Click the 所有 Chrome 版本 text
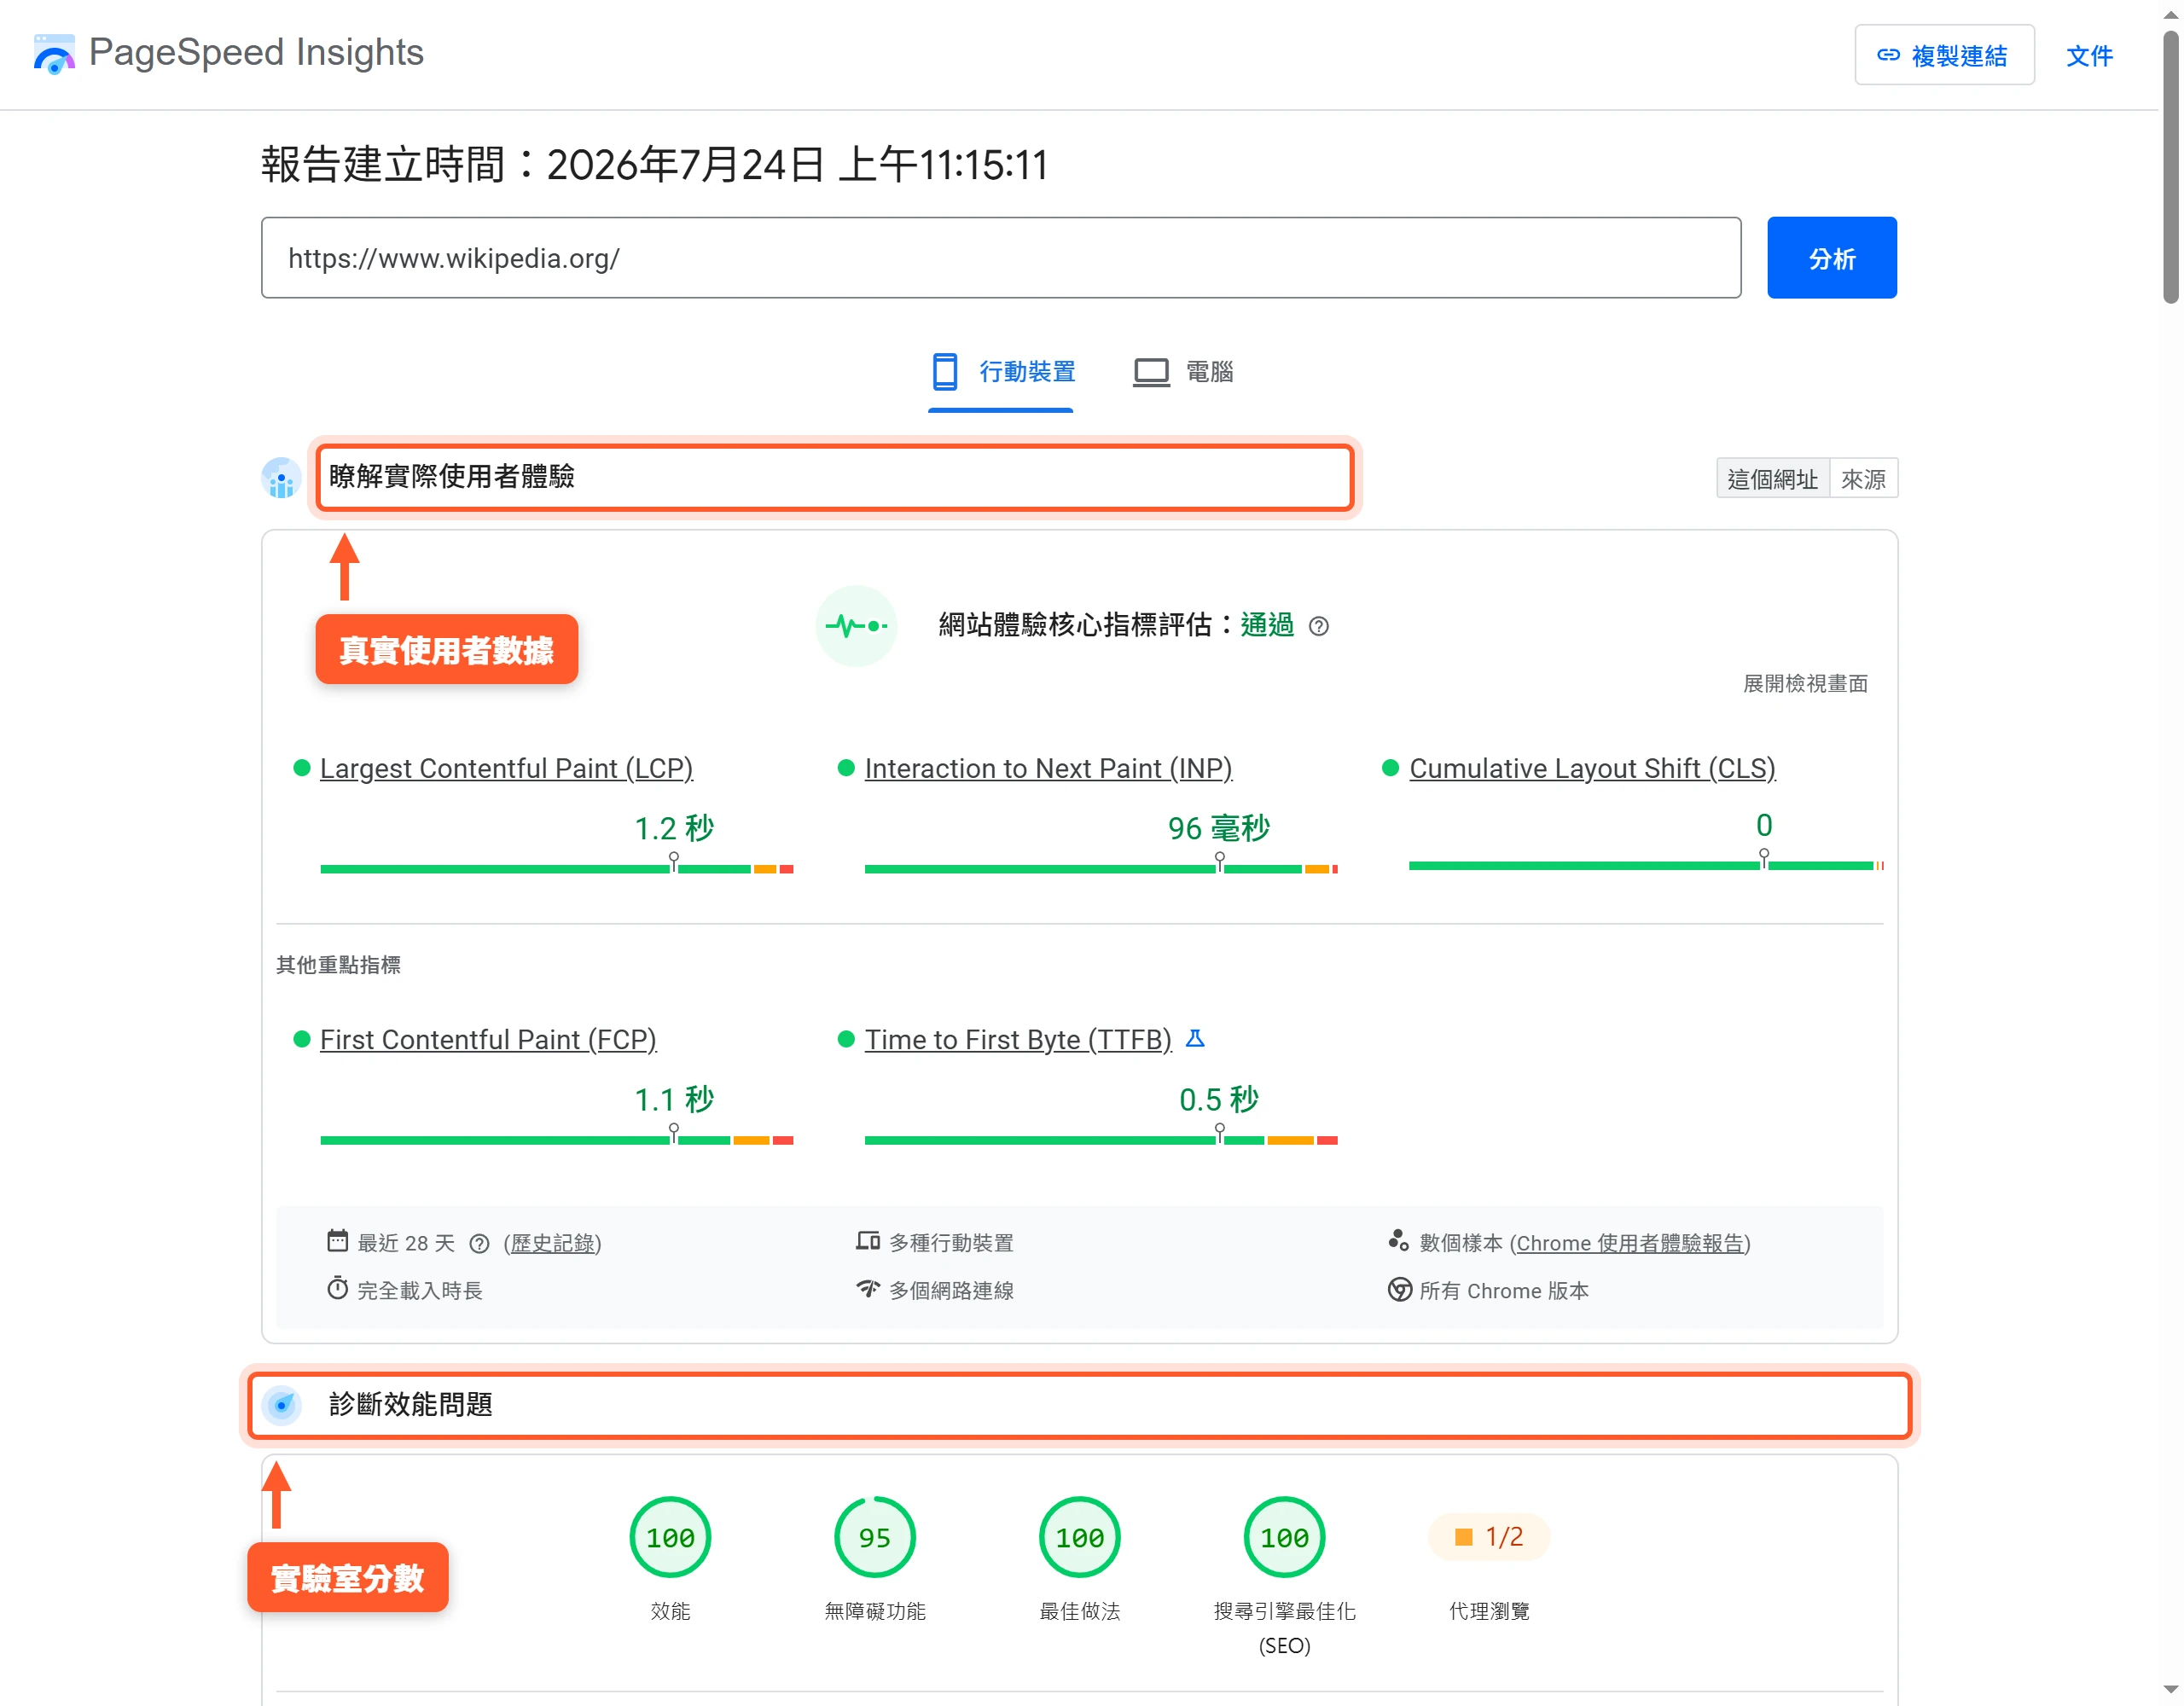Image resolution: width=2184 pixels, height=1706 pixels. coord(1503,1290)
